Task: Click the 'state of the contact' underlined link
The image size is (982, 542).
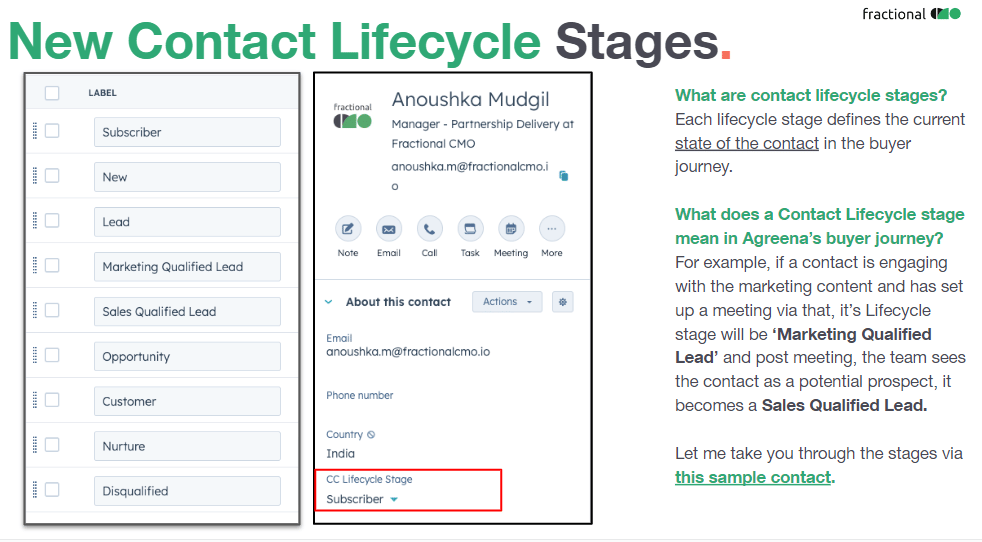Action: (x=747, y=143)
